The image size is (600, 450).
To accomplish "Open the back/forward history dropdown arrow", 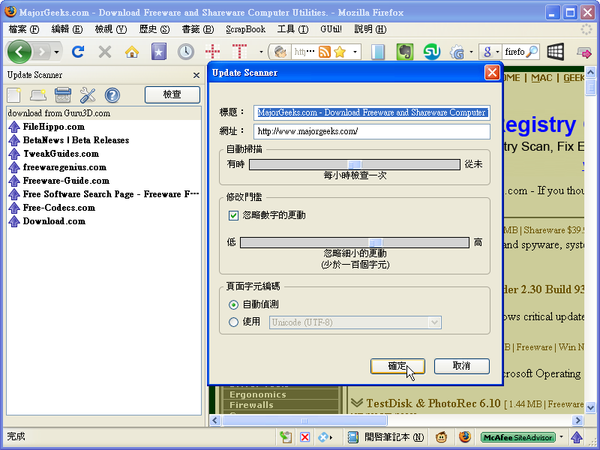I will (57, 52).
